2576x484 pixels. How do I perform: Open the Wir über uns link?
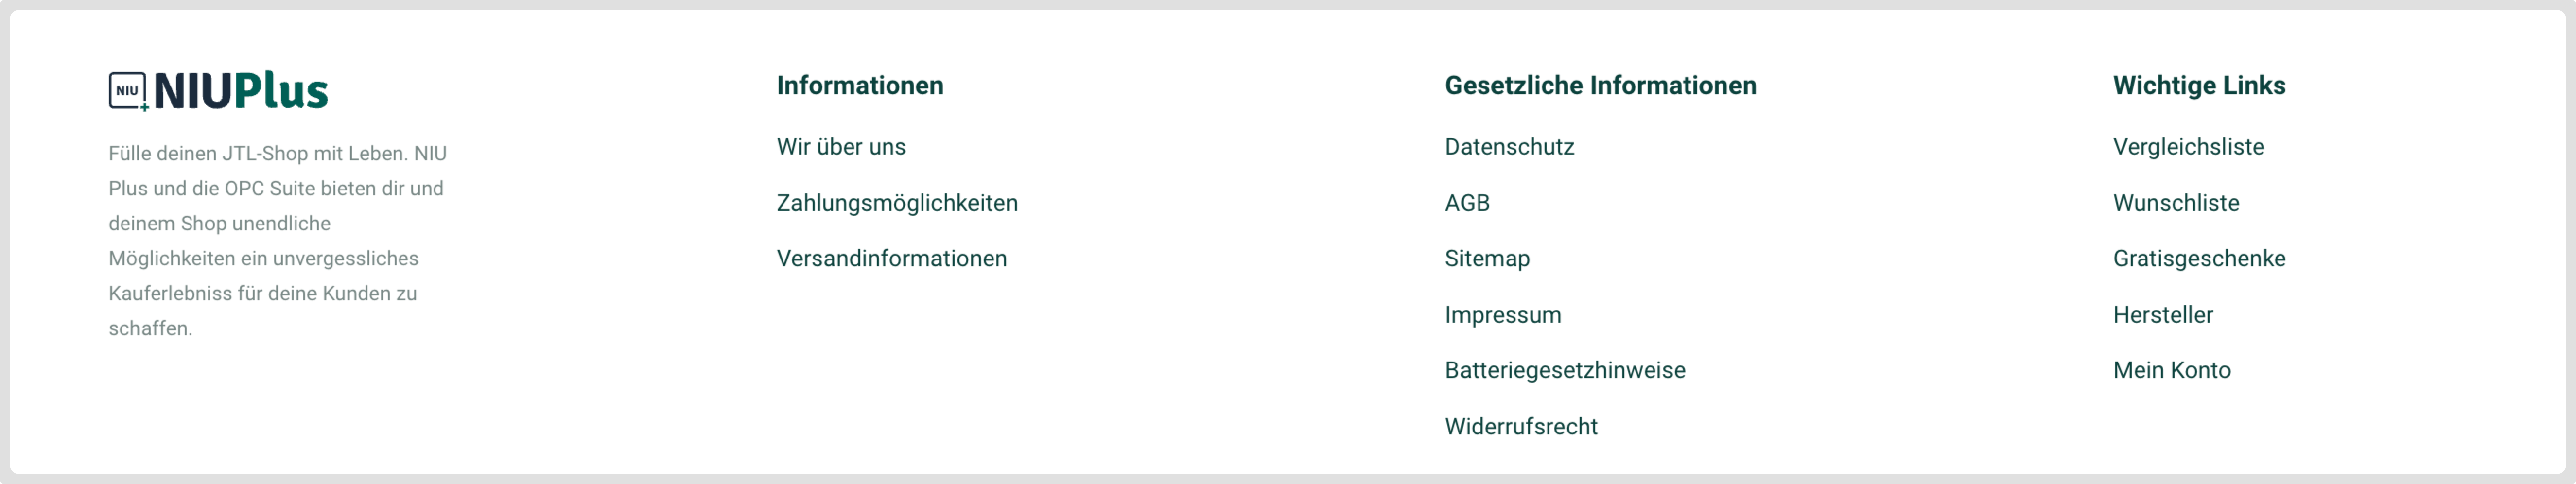coord(841,147)
